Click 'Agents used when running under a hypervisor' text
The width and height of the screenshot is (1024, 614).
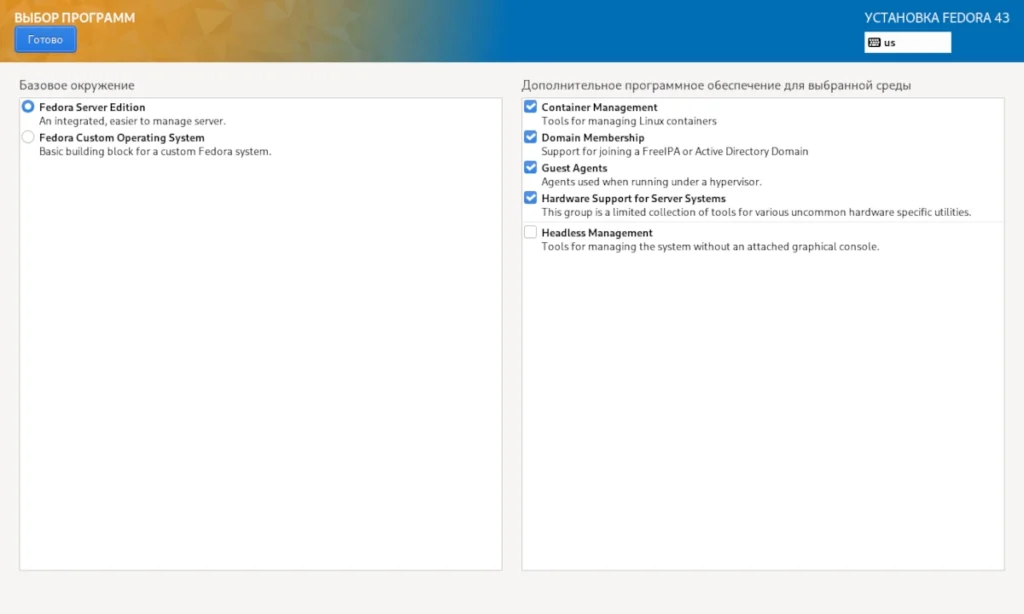651,182
